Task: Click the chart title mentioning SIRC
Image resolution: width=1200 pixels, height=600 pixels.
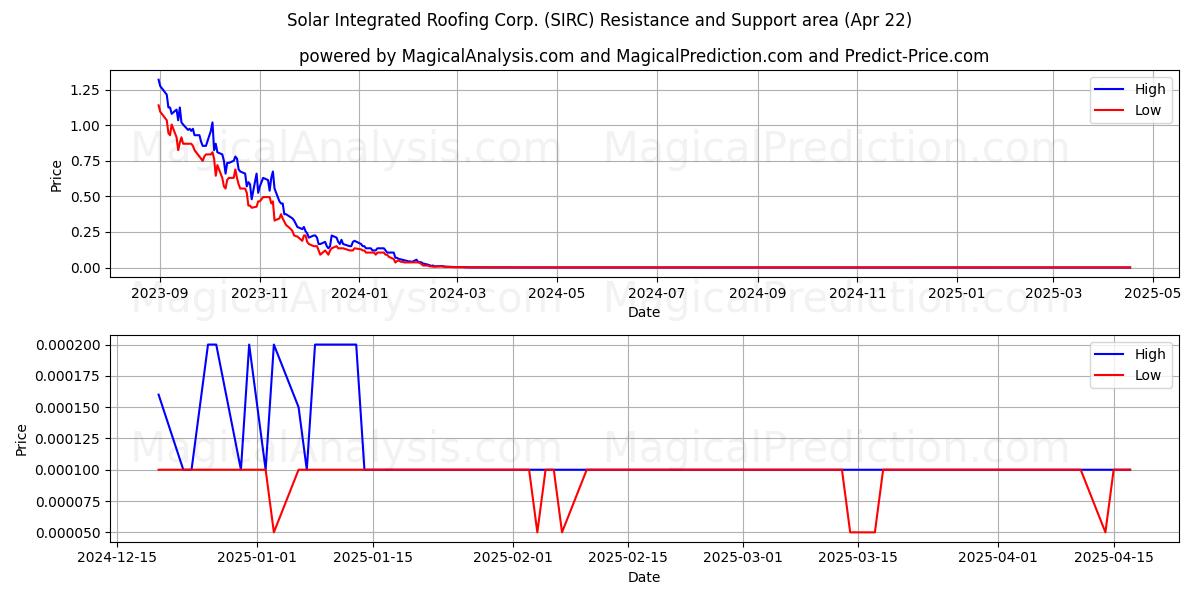Action: [x=599, y=20]
